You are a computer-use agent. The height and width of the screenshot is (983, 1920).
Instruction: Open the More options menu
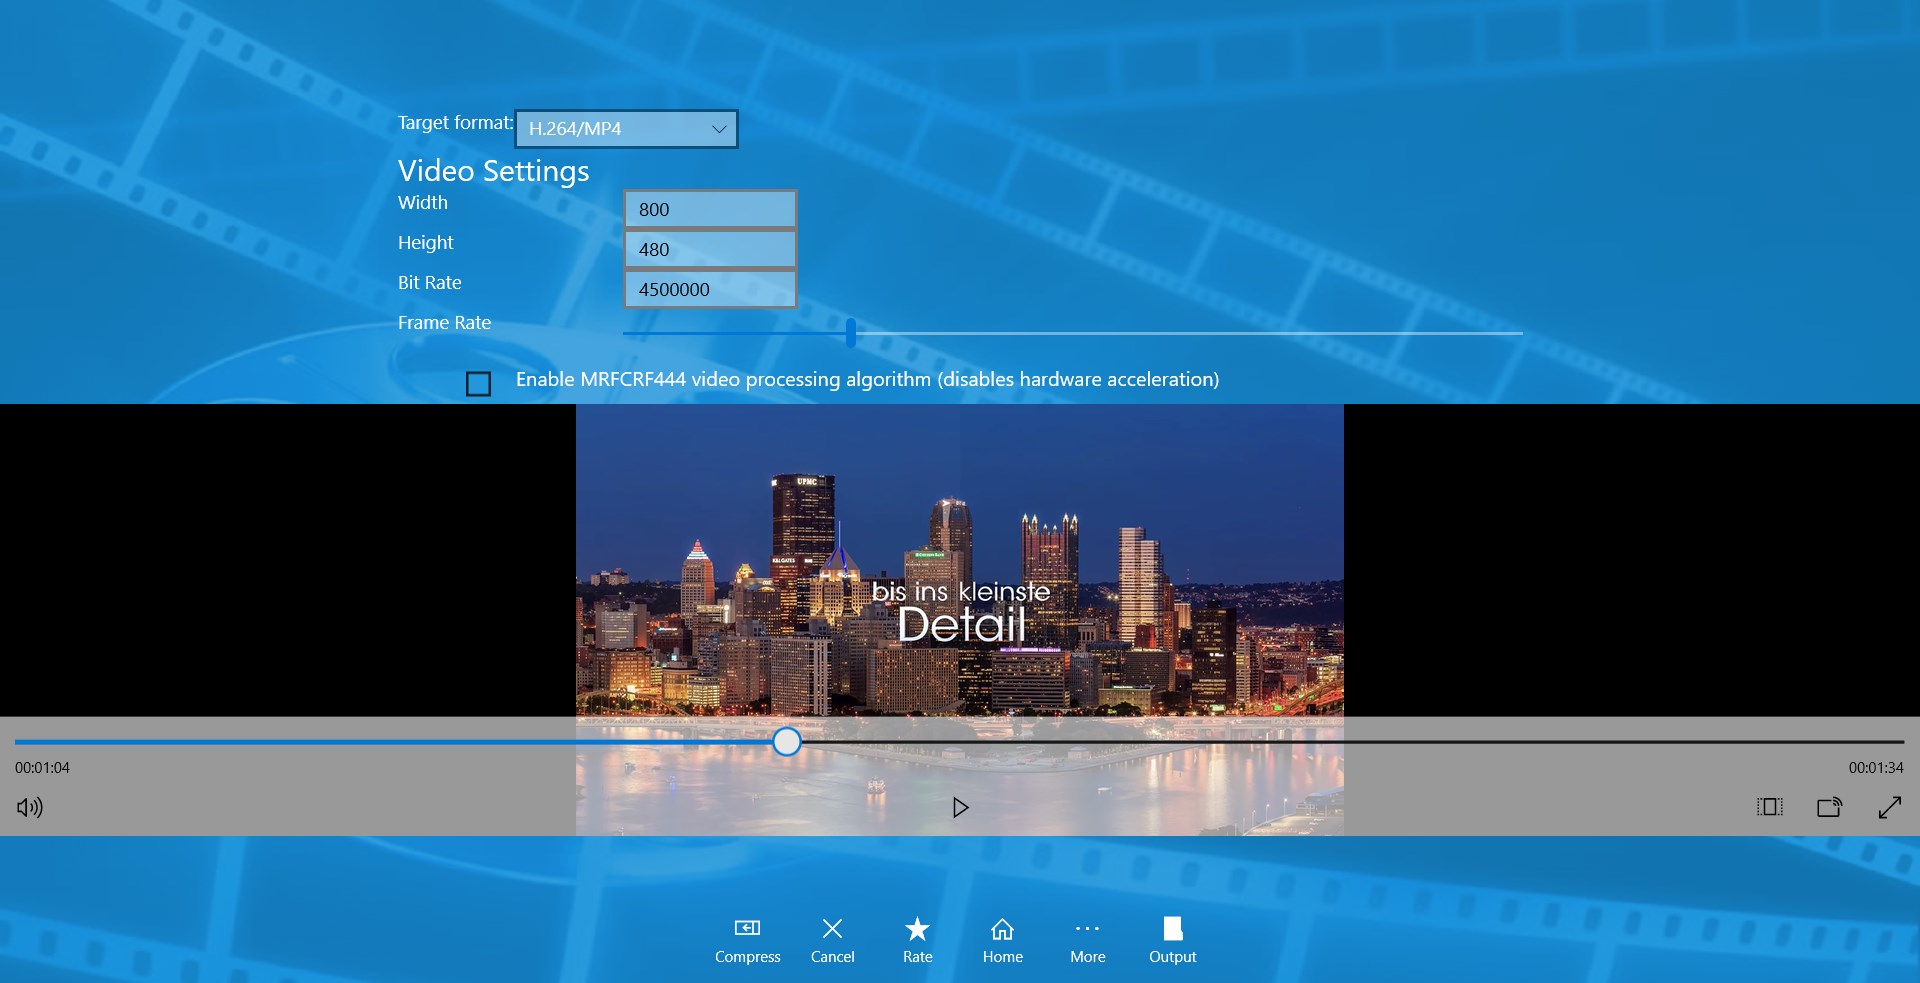1087,940
